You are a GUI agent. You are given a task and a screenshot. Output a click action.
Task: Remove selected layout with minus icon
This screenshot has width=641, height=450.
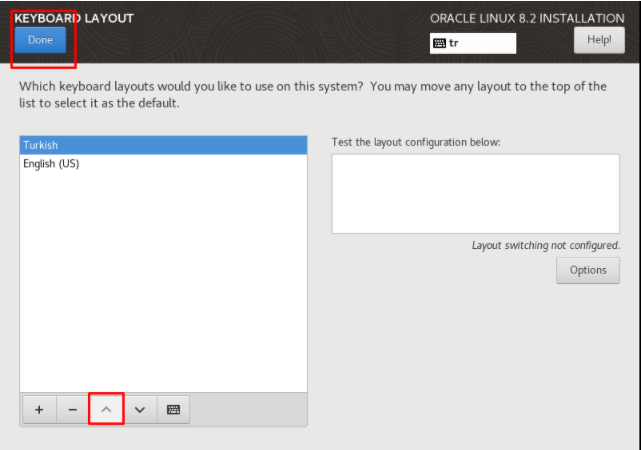click(x=73, y=410)
